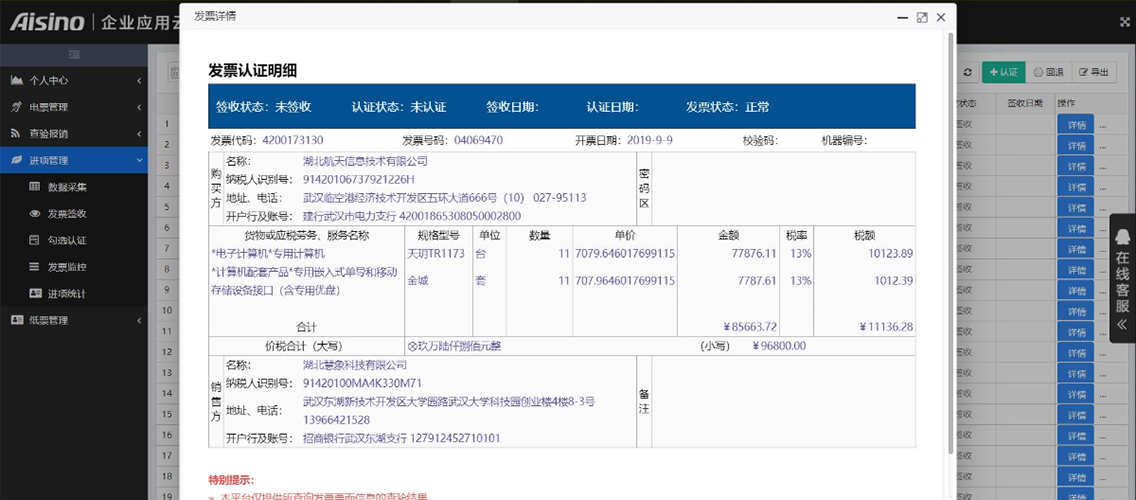The width and height of the screenshot is (1136, 500).
Task: Collapse the 进项管理 chevron
Action: pos(139,160)
